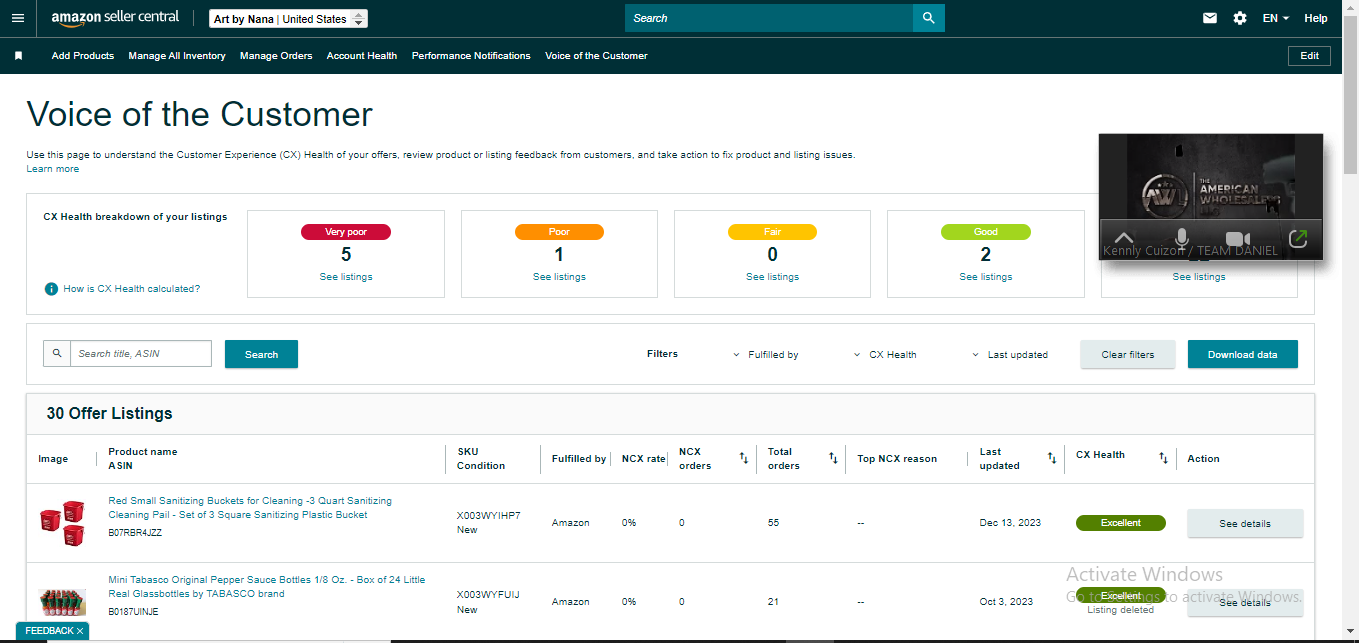See listings under Very poor
This screenshot has width=1359, height=643.
point(346,277)
